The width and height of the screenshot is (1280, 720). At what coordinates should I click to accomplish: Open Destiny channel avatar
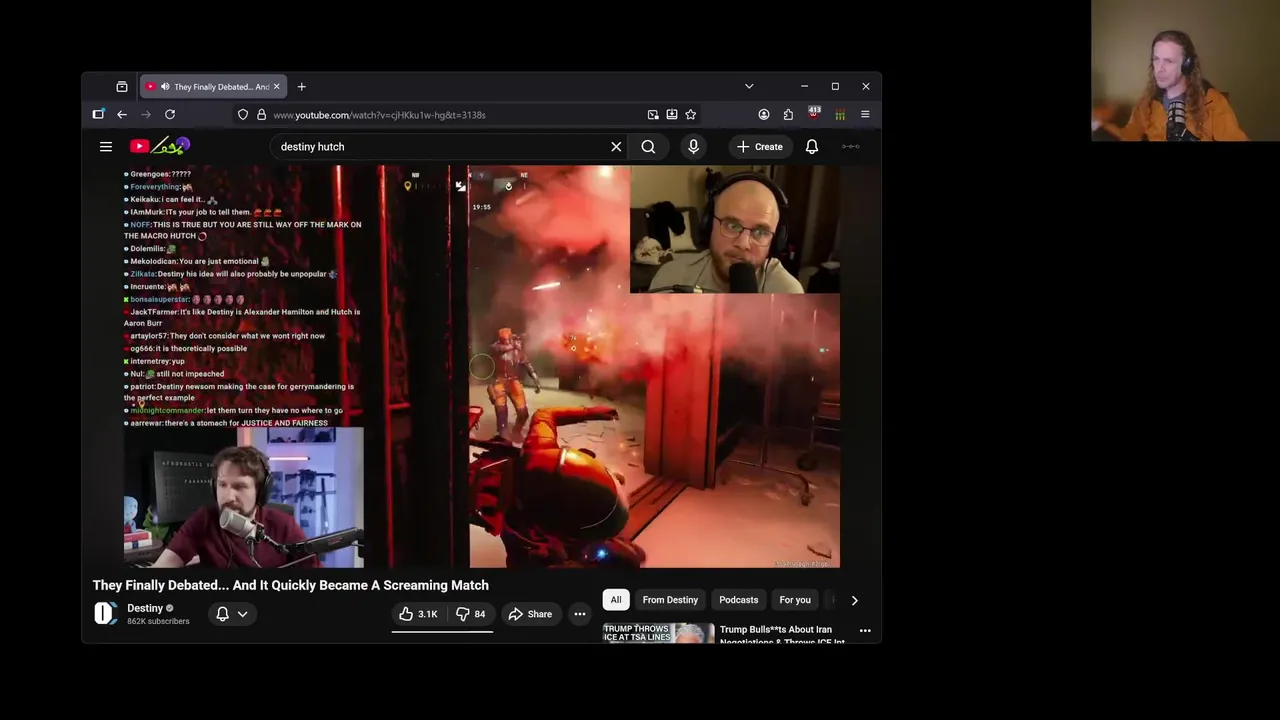105,614
